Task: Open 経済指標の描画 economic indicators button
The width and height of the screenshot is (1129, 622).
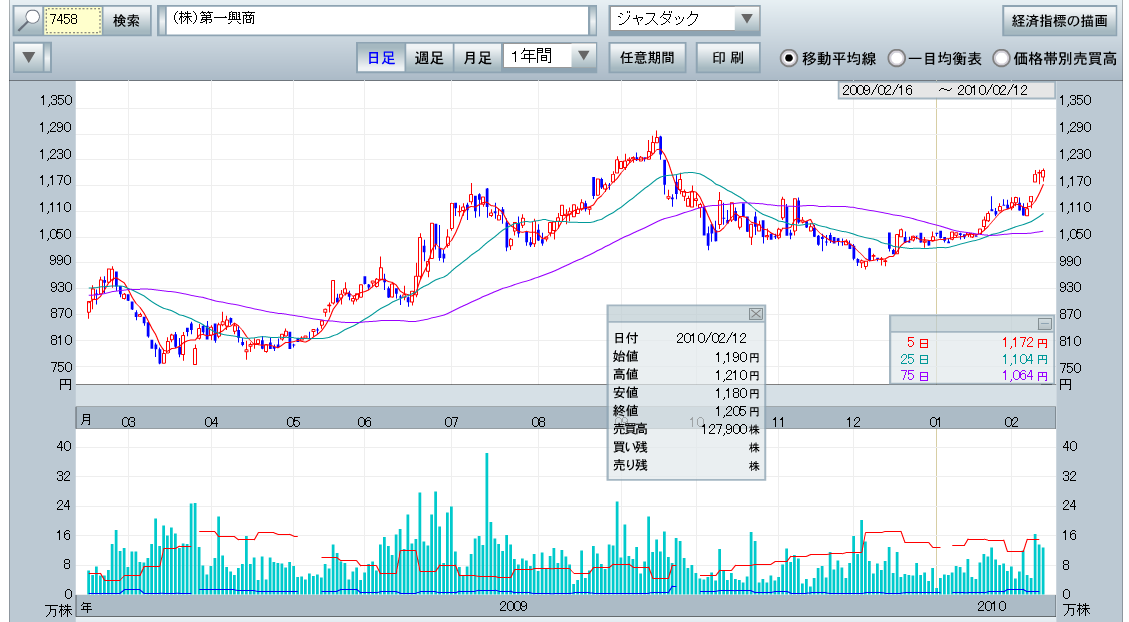Action: coord(1059,20)
